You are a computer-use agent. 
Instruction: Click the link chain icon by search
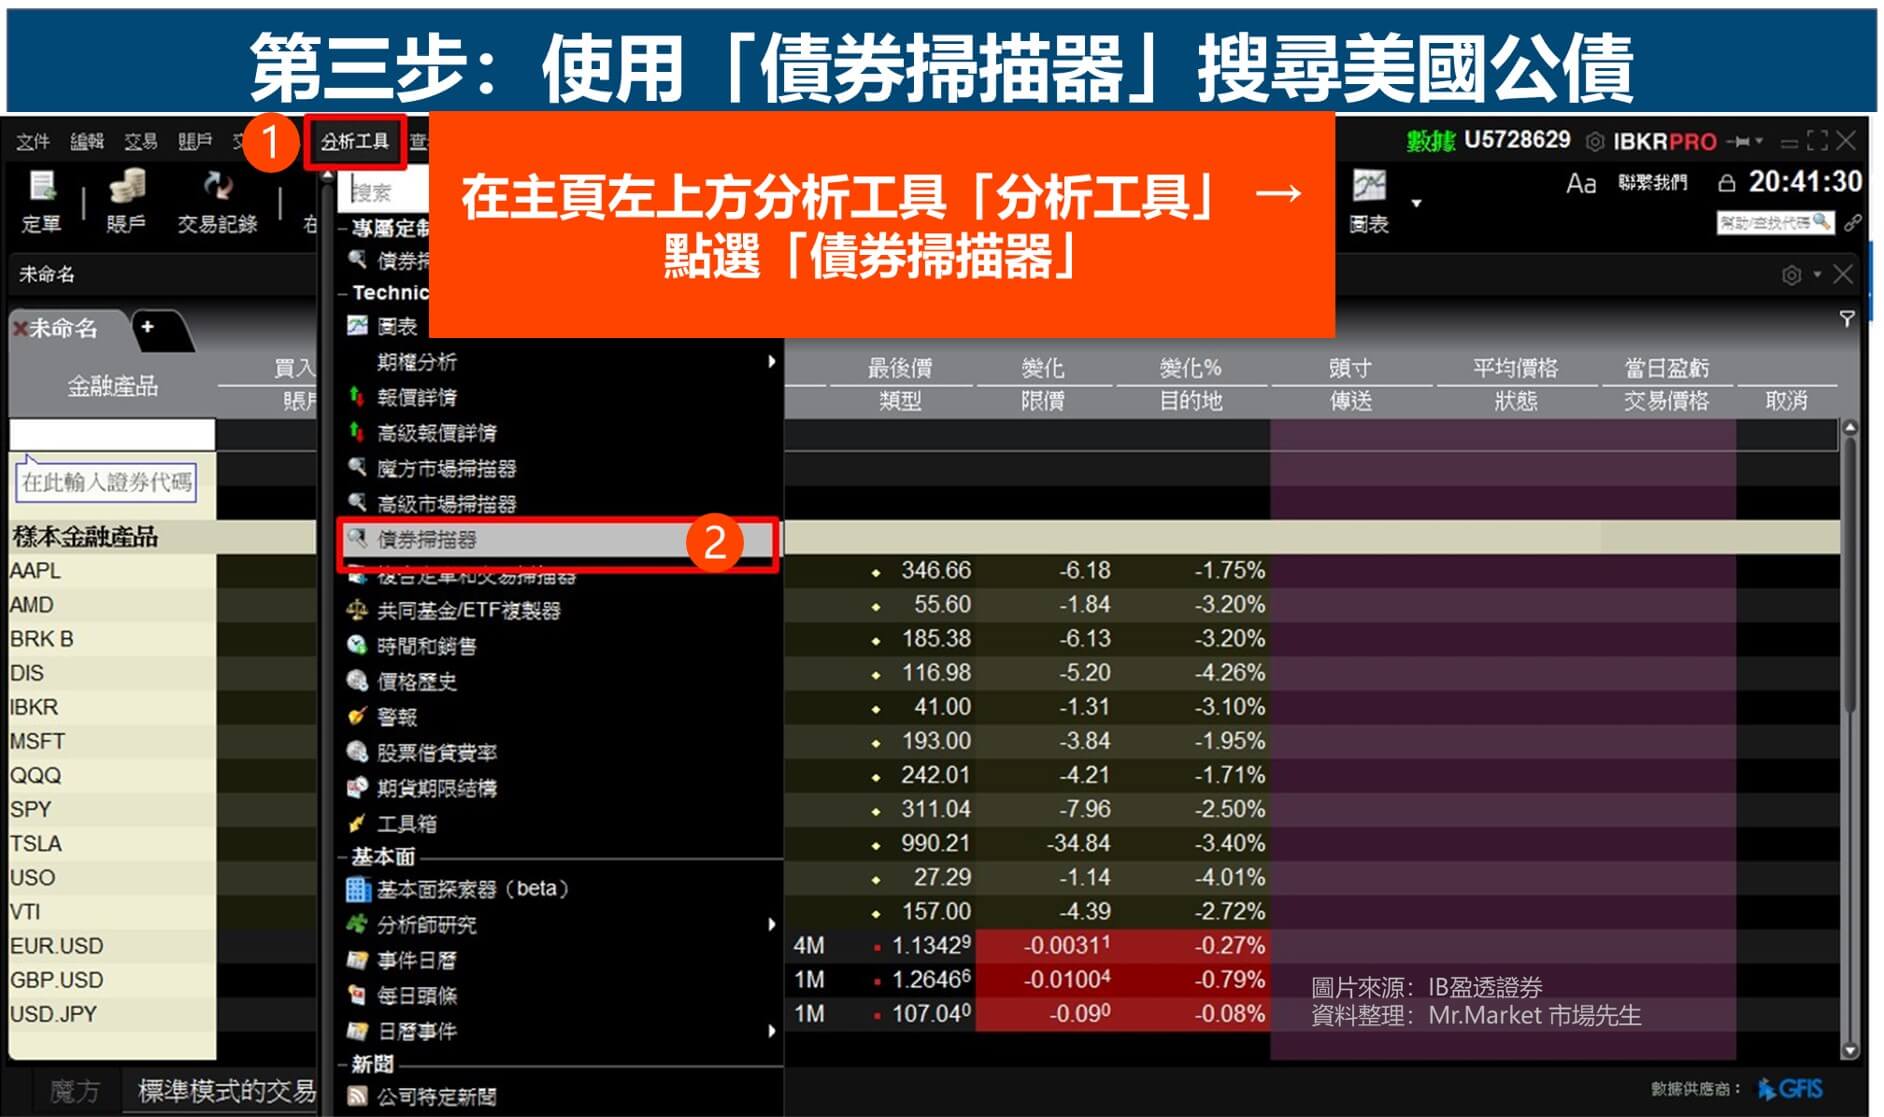click(1853, 222)
